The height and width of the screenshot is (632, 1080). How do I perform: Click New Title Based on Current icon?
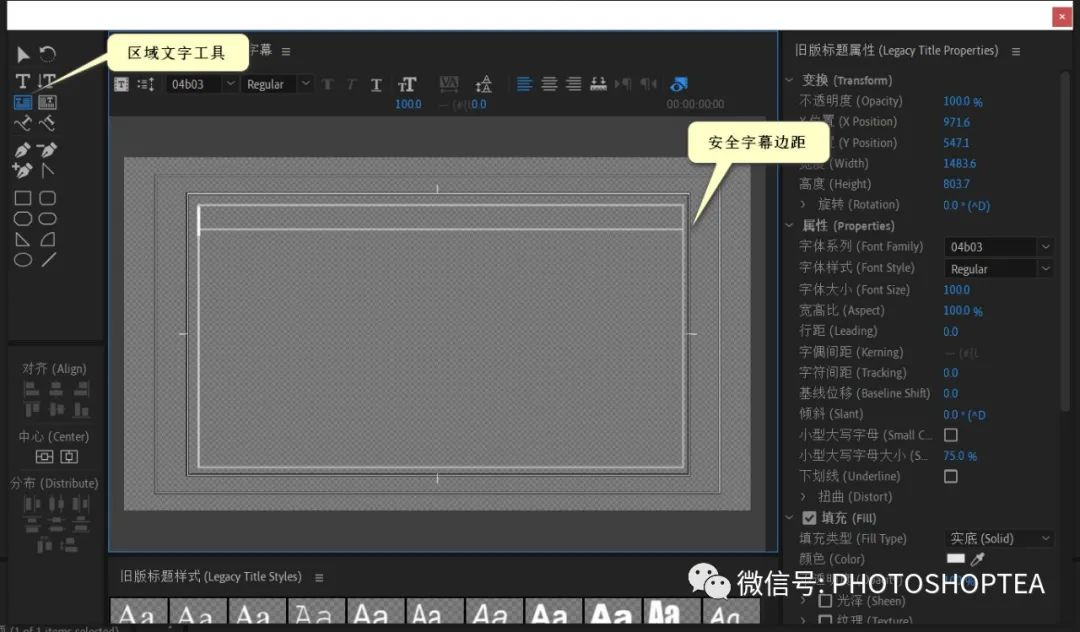tap(121, 84)
